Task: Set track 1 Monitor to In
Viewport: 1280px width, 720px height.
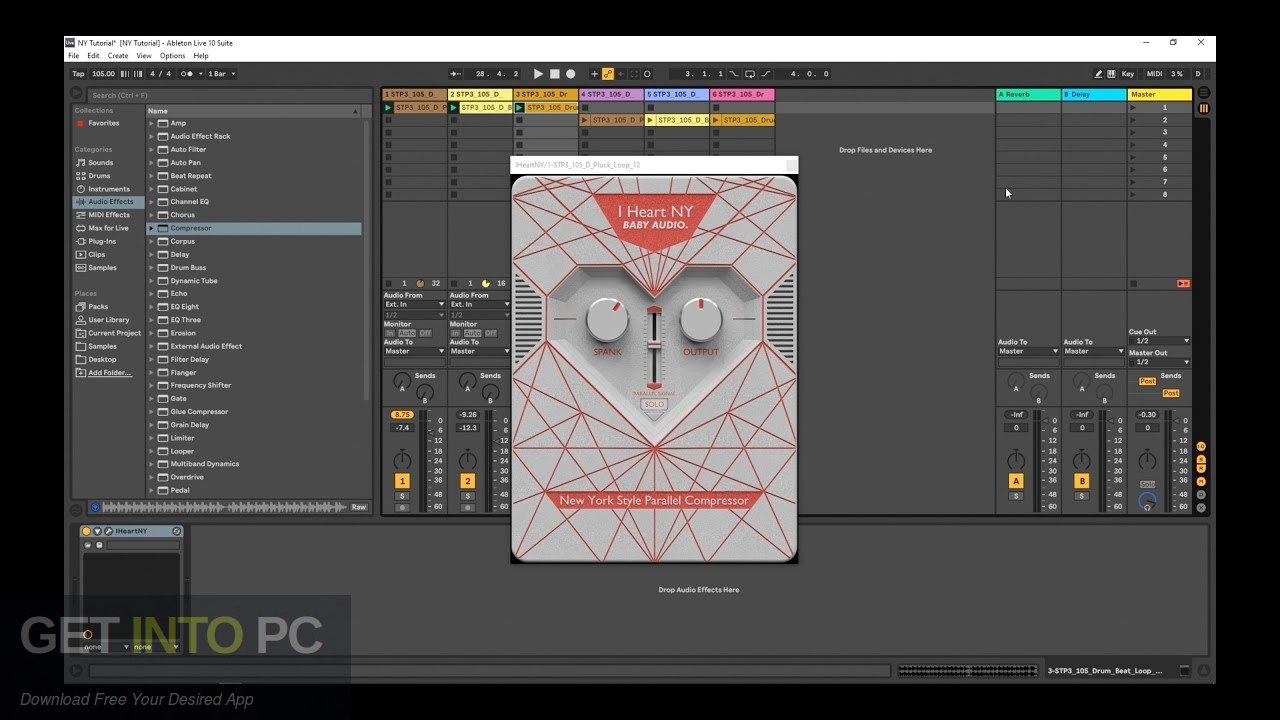Action: (391, 333)
